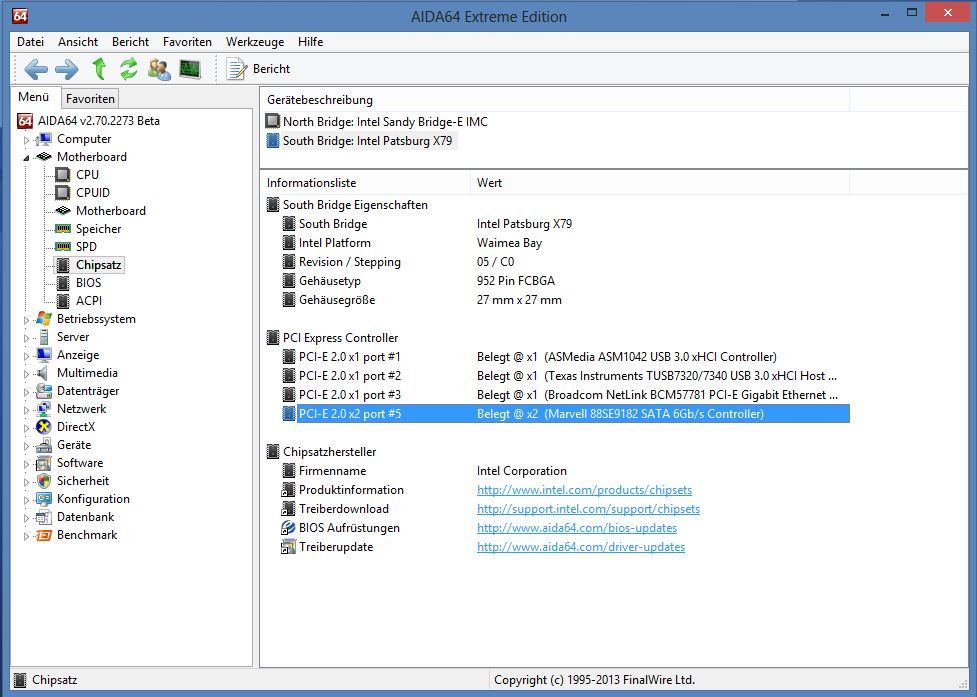Select the CPUID tree item
The width and height of the screenshot is (977, 697).
[93, 192]
